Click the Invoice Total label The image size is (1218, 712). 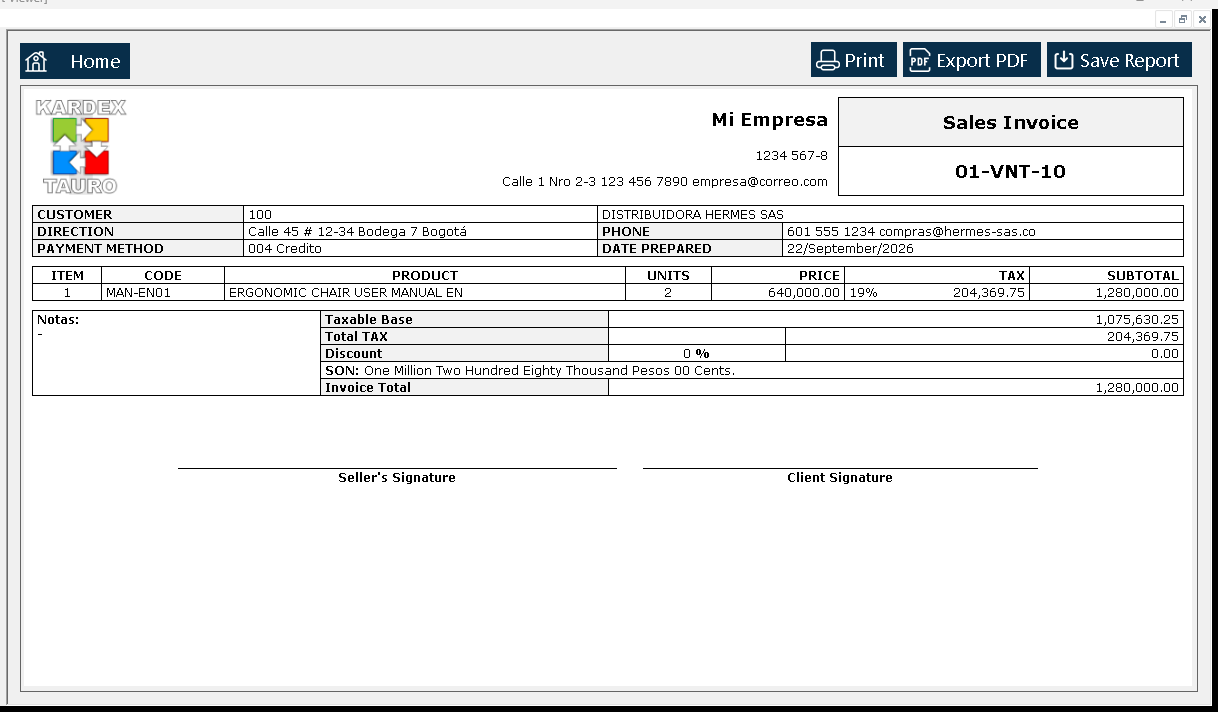pos(368,388)
